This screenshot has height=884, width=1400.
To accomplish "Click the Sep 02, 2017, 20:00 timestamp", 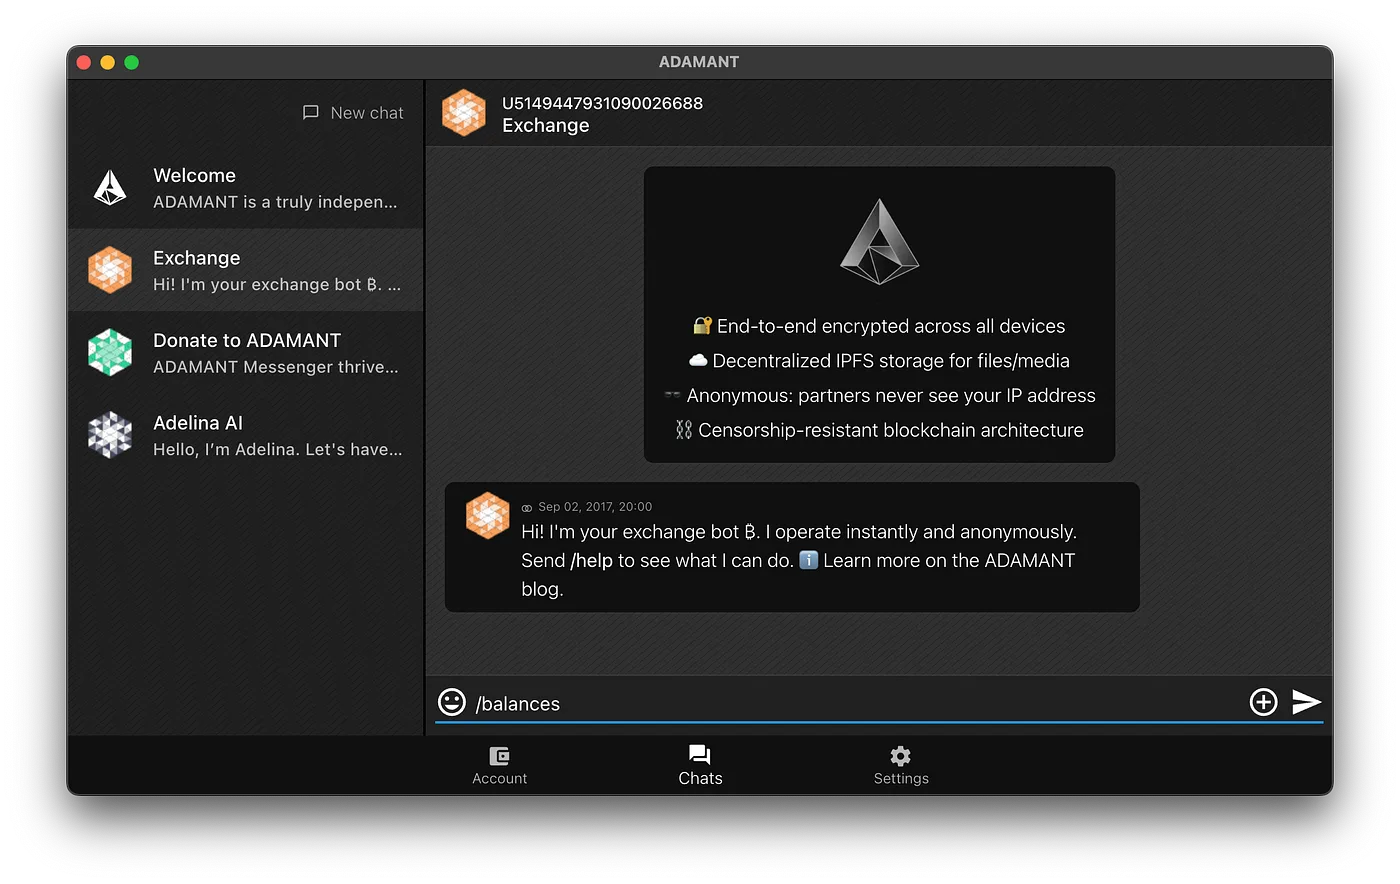I will tap(595, 507).
